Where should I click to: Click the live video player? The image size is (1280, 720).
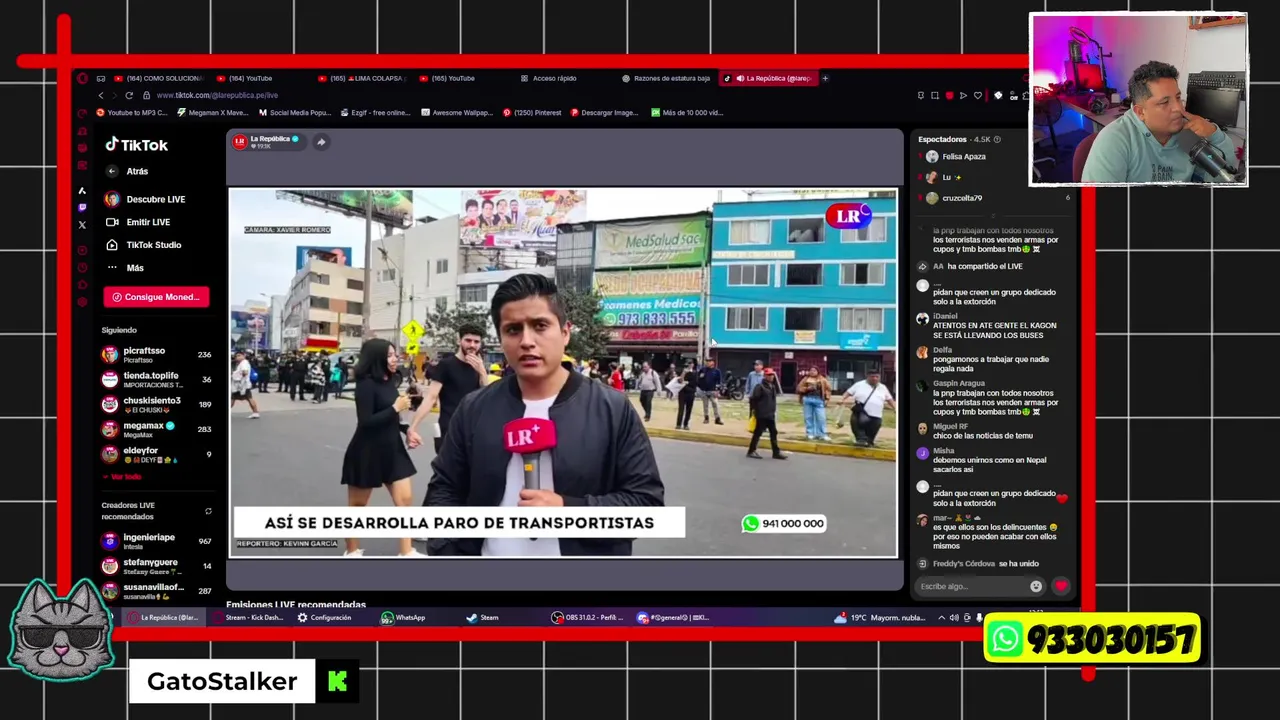[563, 372]
